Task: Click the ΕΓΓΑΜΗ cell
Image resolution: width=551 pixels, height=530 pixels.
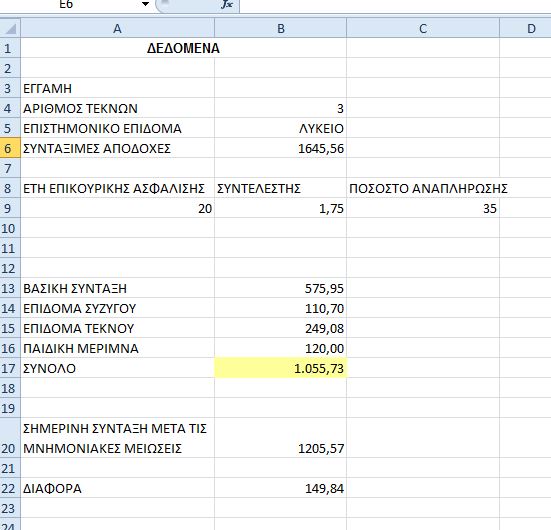Action: click(117, 88)
